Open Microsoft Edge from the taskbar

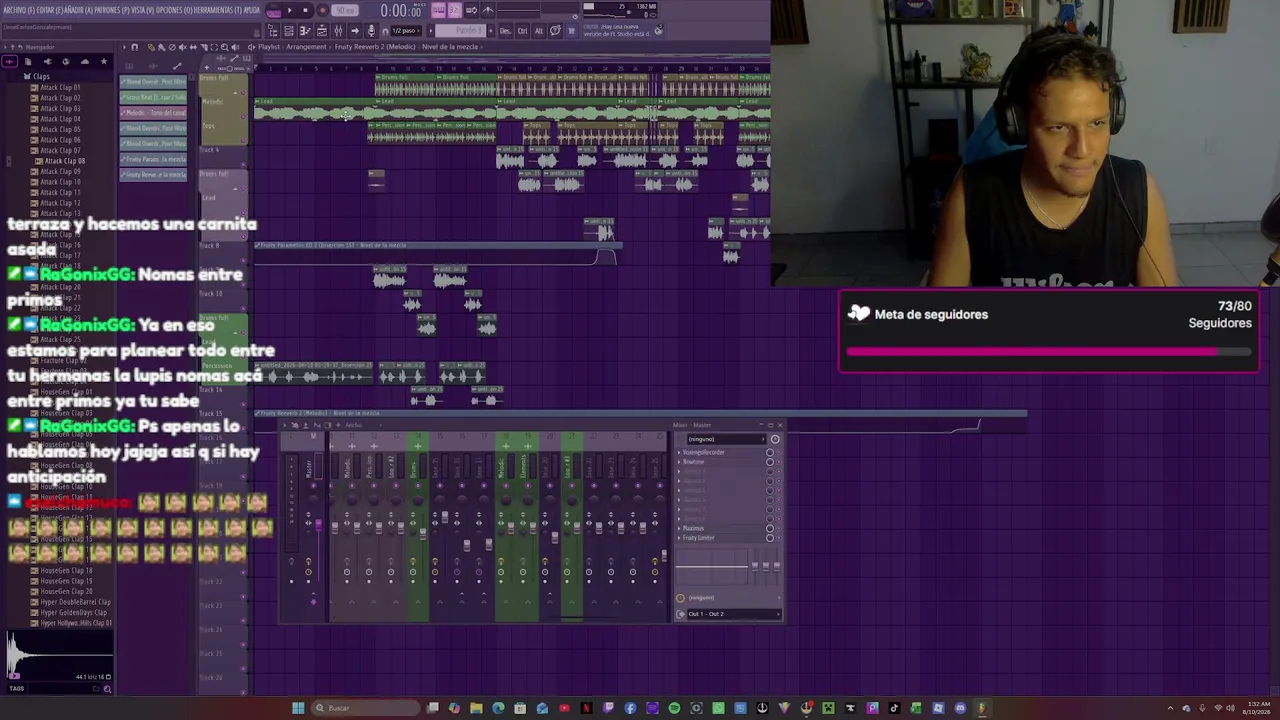coord(498,708)
